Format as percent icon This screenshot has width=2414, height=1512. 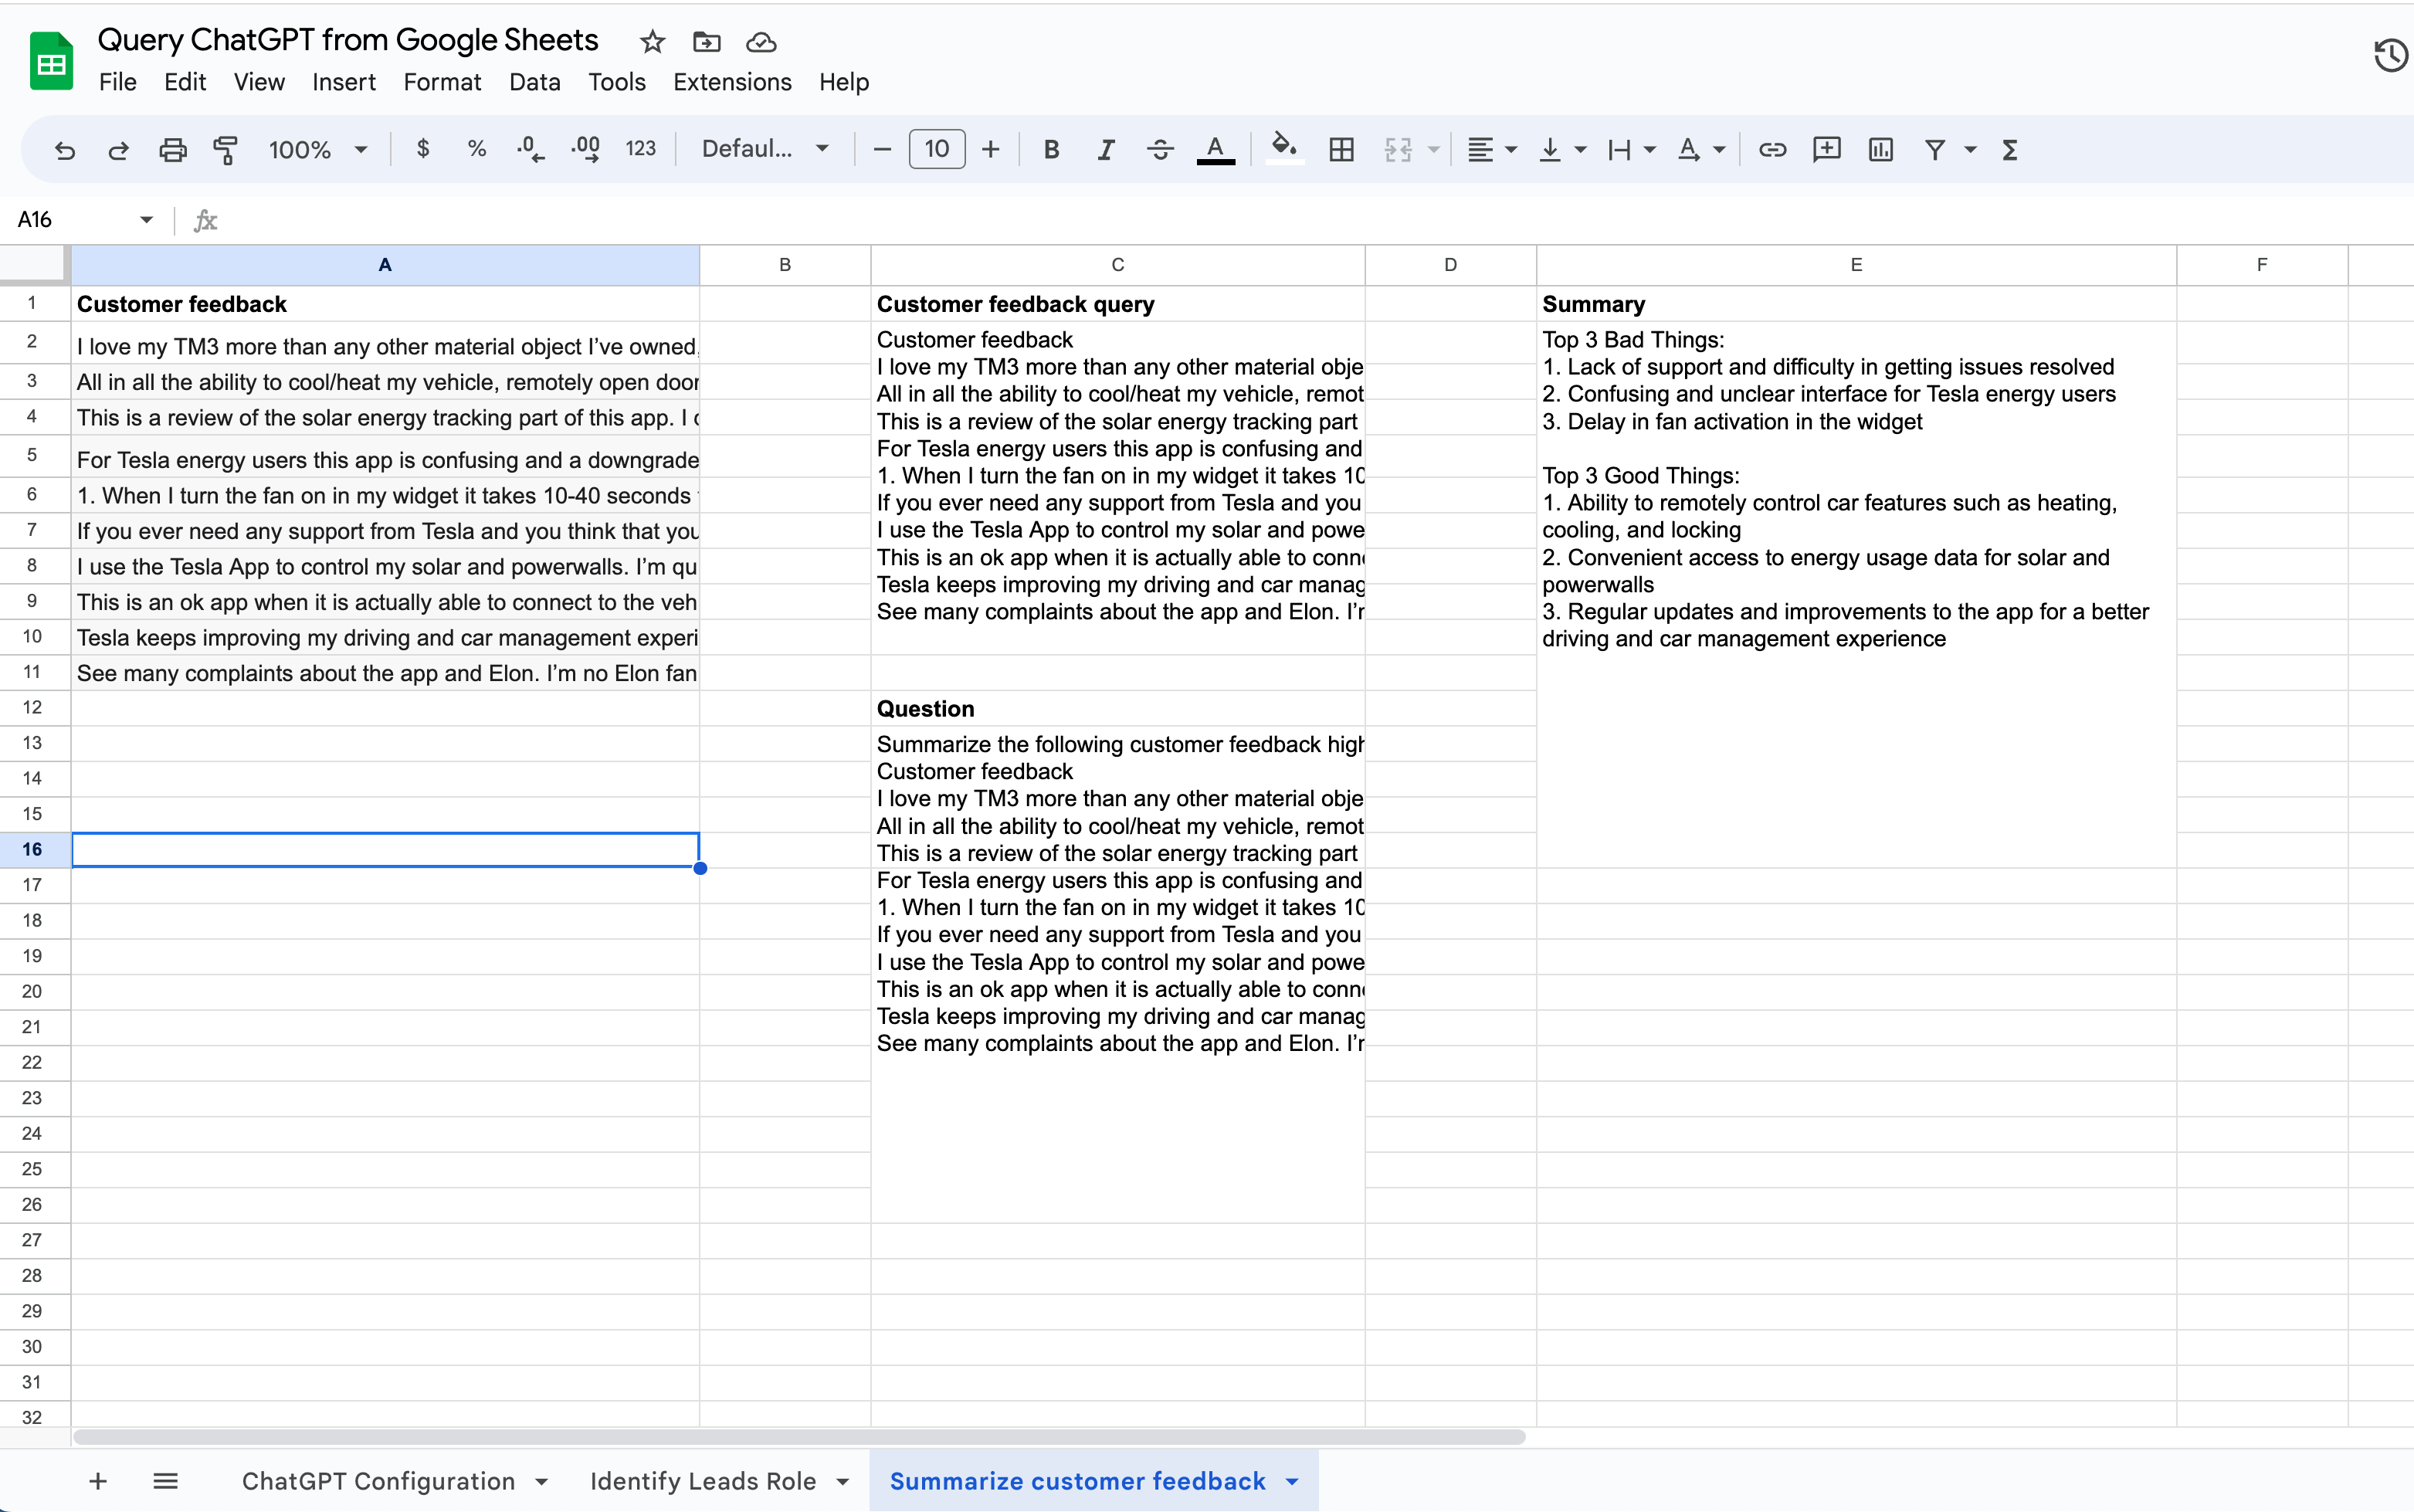pos(477,149)
